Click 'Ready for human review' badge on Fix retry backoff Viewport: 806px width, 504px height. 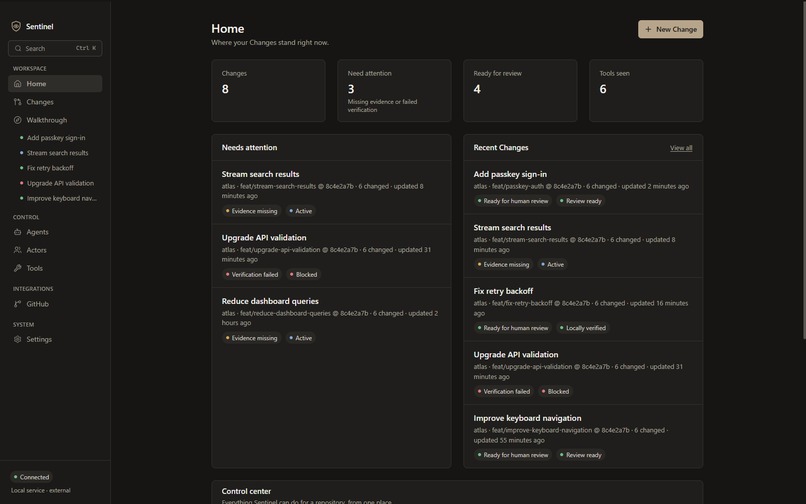(513, 328)
